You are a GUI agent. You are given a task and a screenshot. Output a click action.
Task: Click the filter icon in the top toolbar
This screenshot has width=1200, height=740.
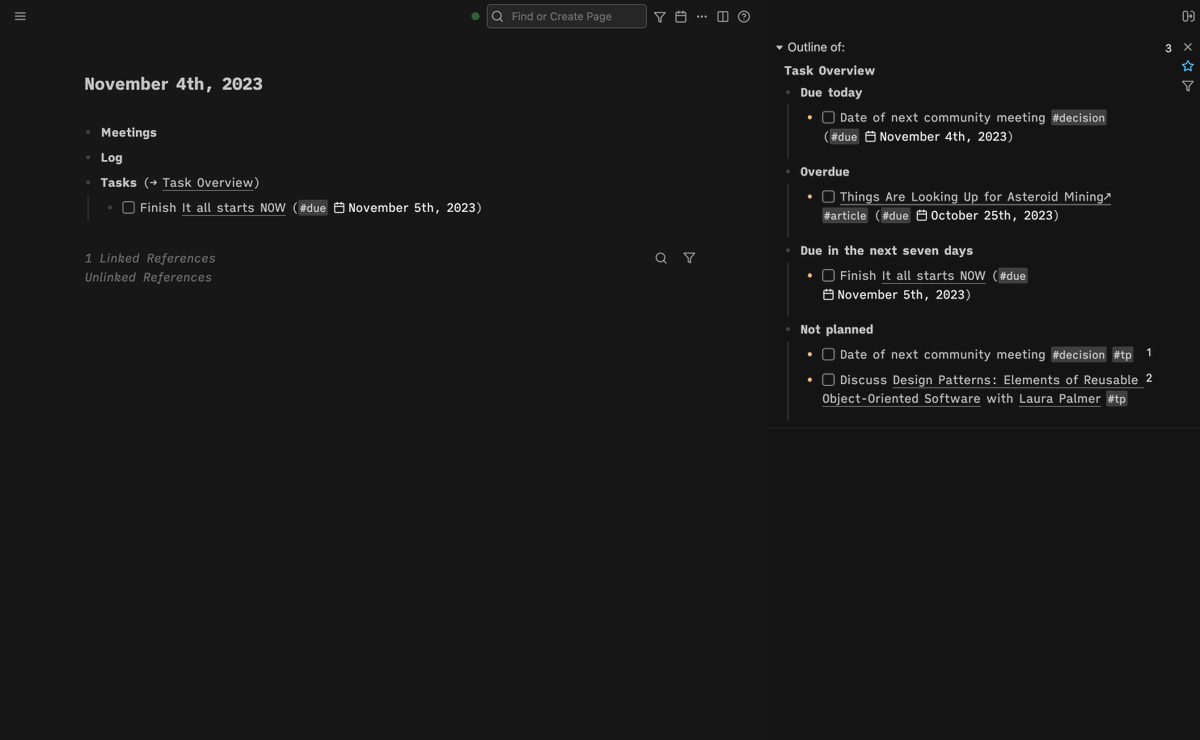click(x=659, y=16)
